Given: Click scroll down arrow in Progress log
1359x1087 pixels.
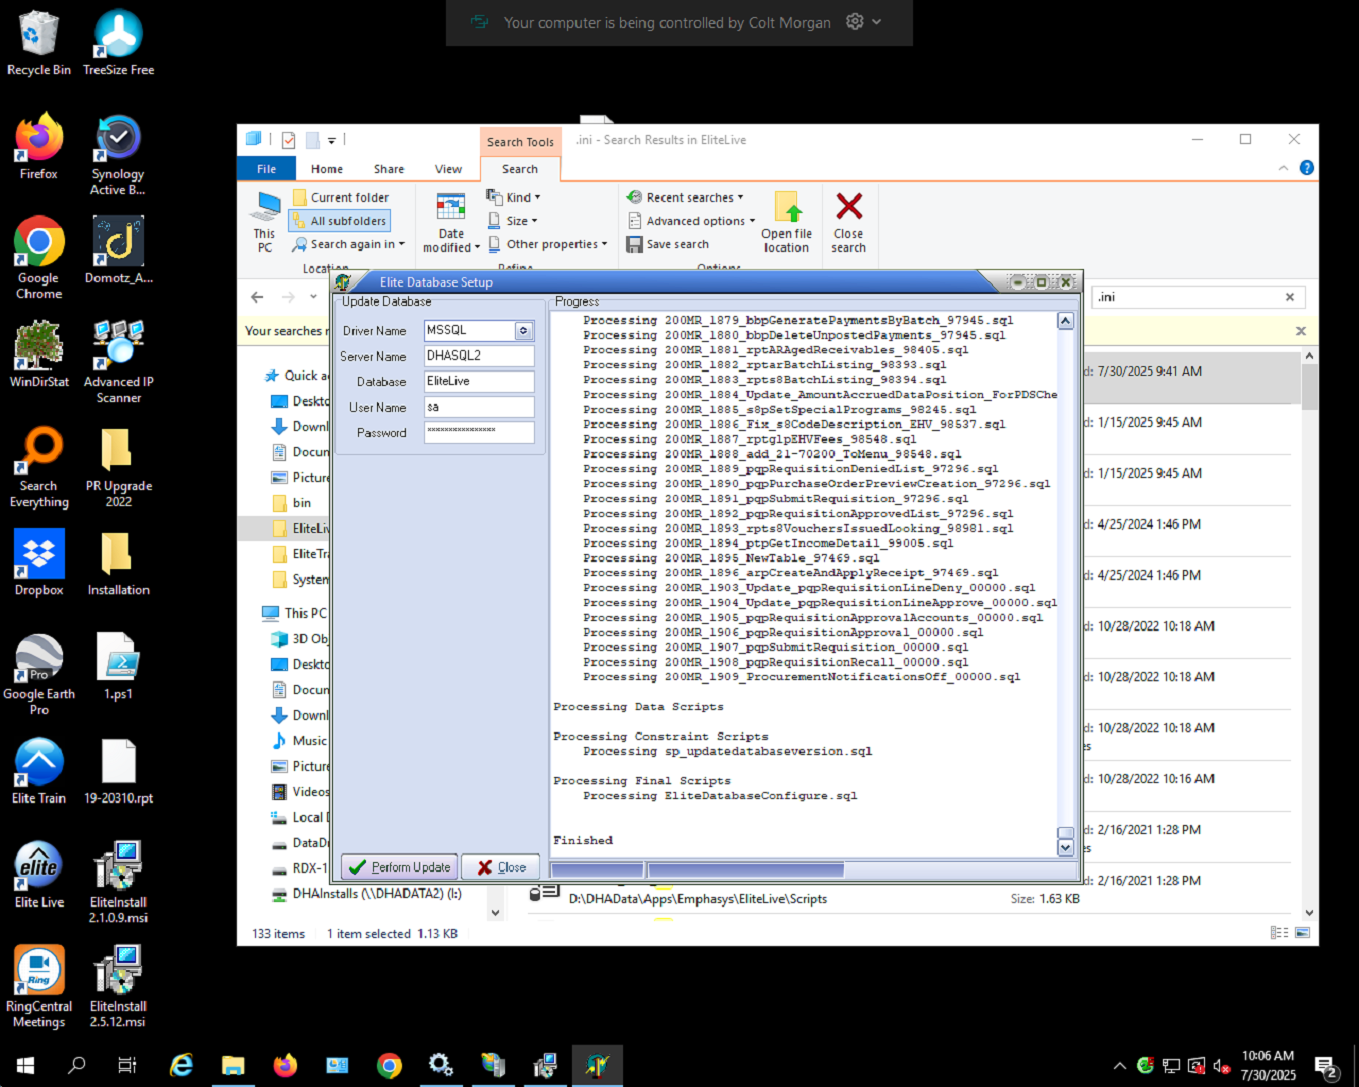Looking at the screenshot, I should pos(1065,847).
